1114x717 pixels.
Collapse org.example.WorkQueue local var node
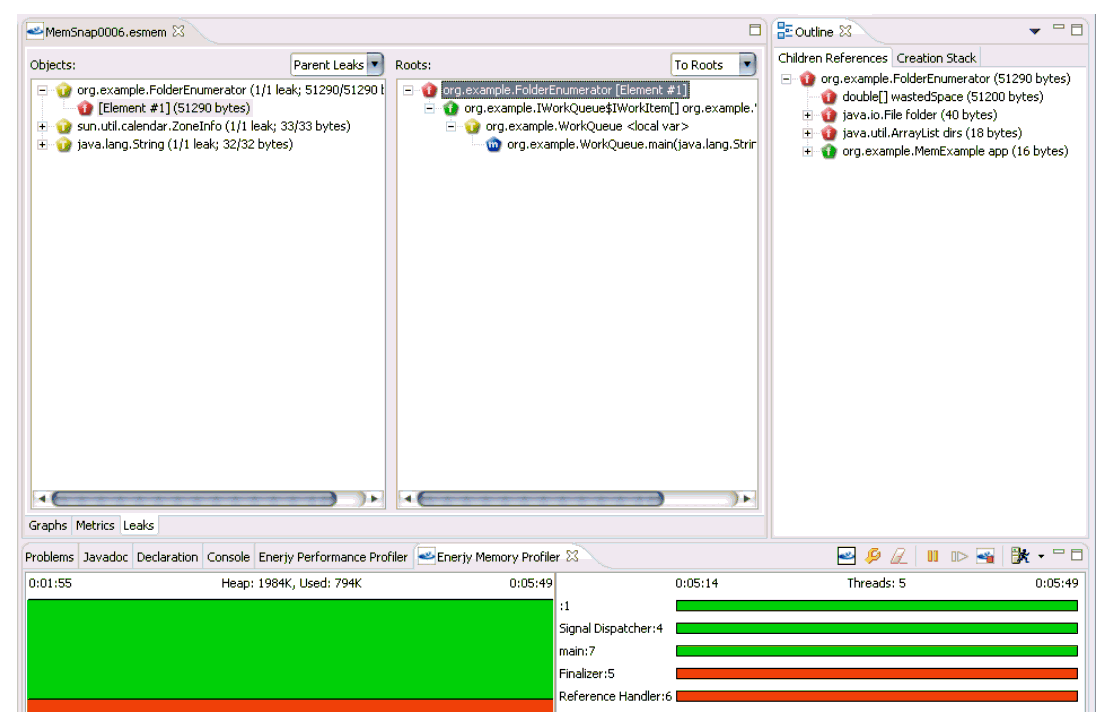451,127
